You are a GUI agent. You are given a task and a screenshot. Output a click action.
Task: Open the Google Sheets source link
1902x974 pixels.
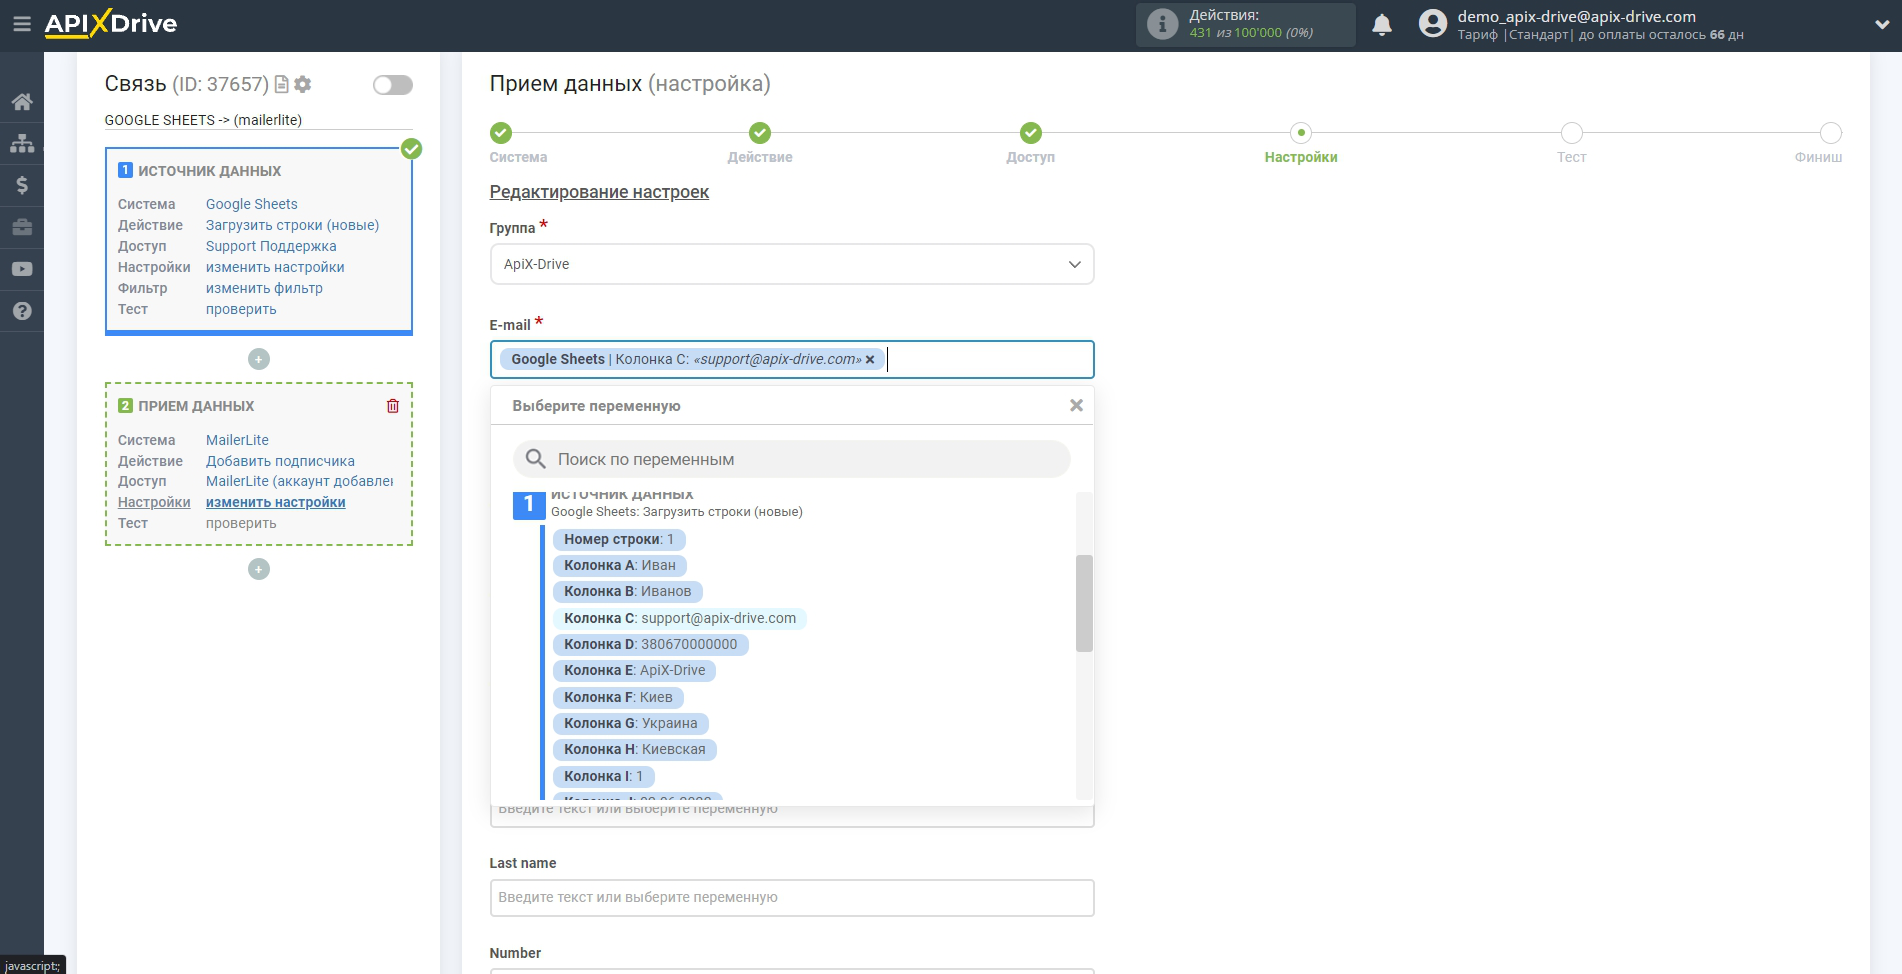point(252,204)
